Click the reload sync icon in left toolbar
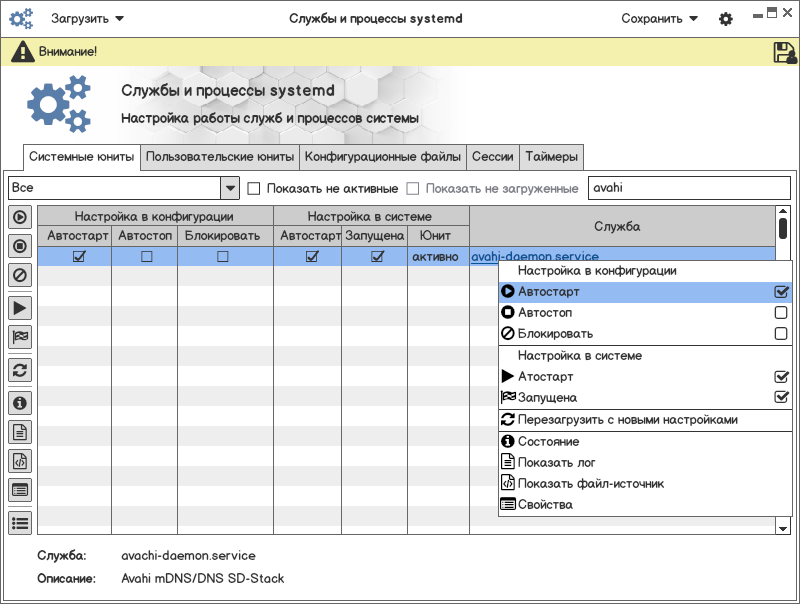 point(20,370)
